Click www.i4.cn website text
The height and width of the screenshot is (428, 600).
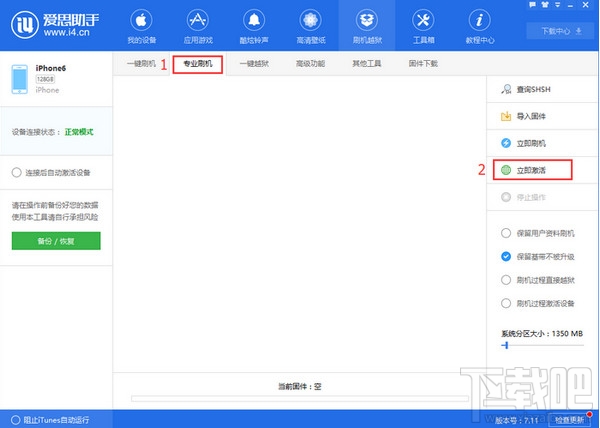(x=66, y=32)
